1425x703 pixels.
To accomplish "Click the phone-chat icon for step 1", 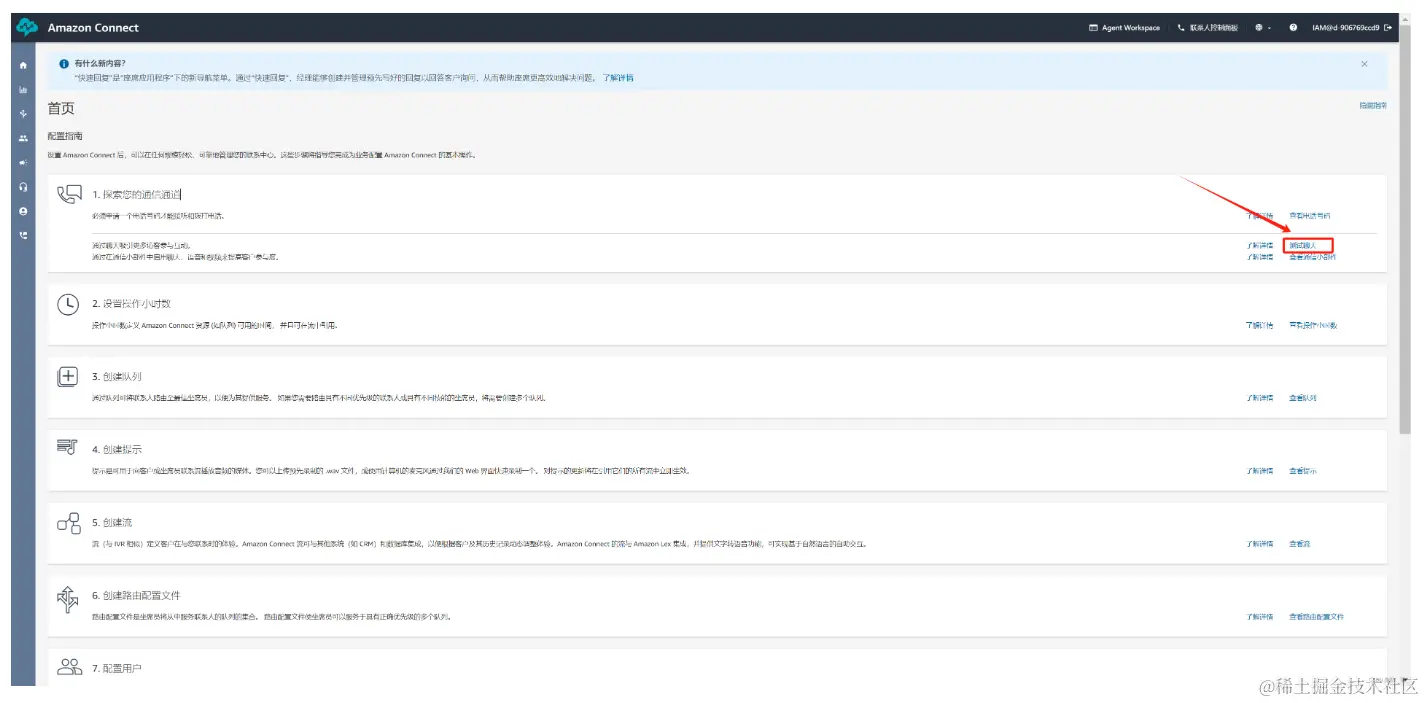I will [69, 194].
